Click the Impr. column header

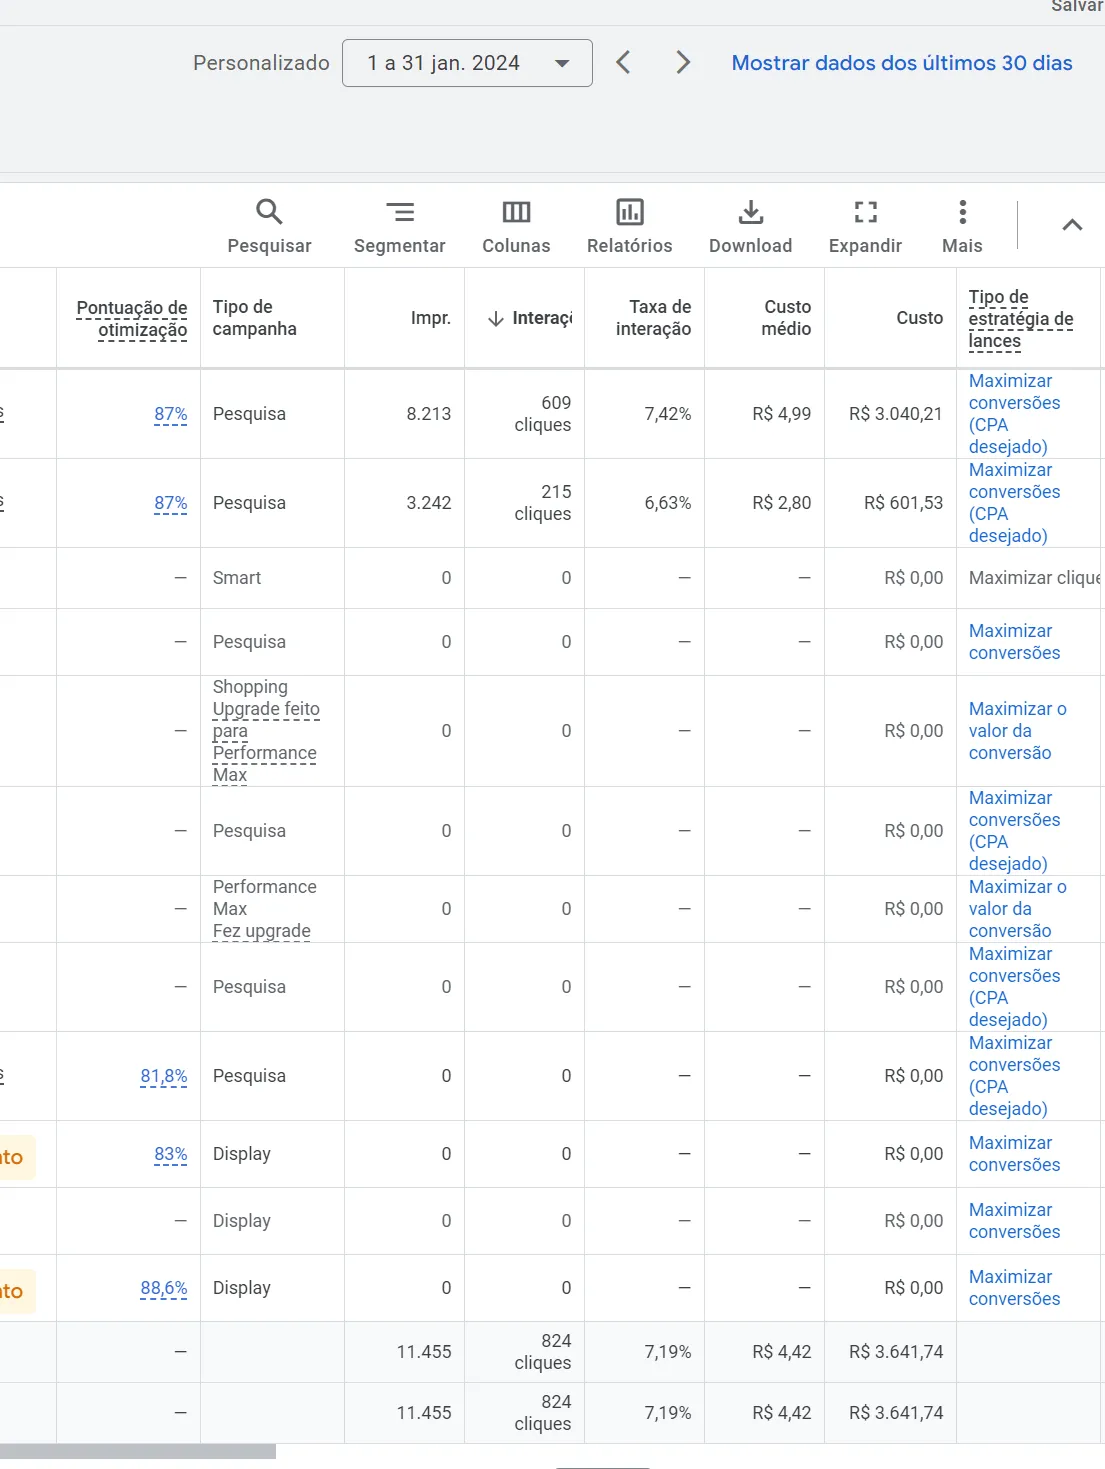(430, 318)
